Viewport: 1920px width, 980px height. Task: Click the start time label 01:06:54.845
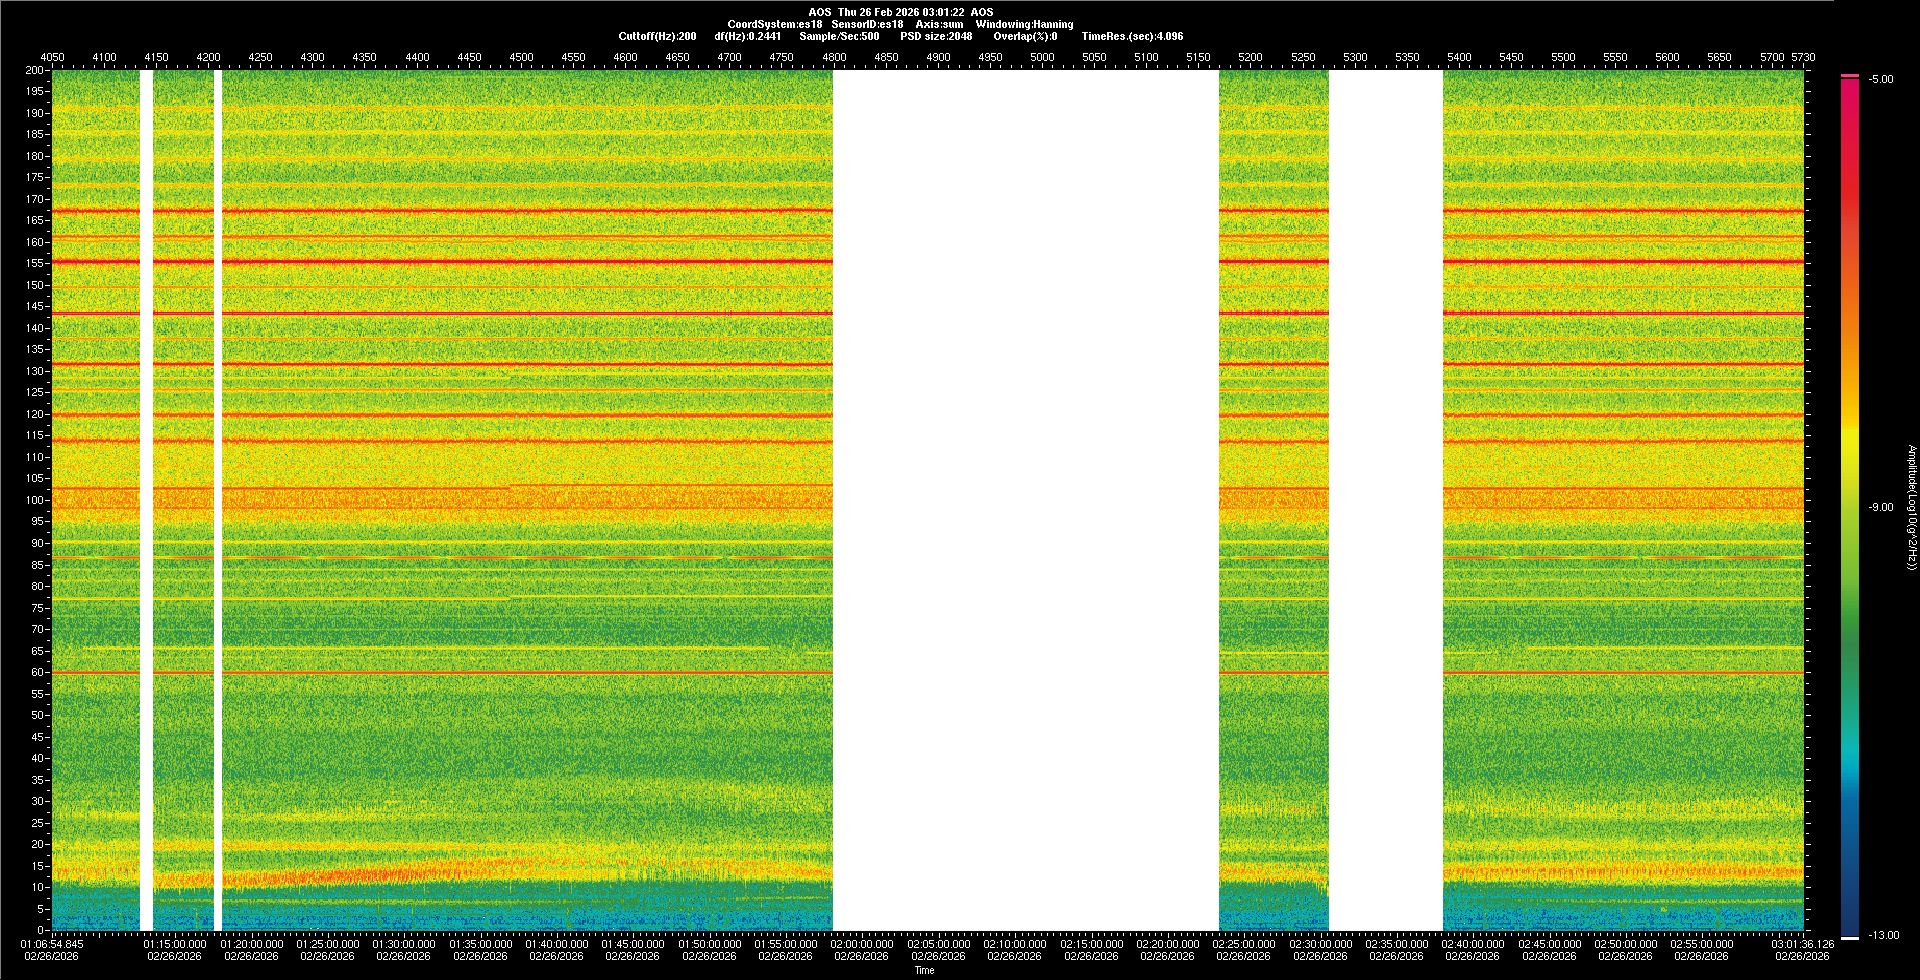(52, 944)
